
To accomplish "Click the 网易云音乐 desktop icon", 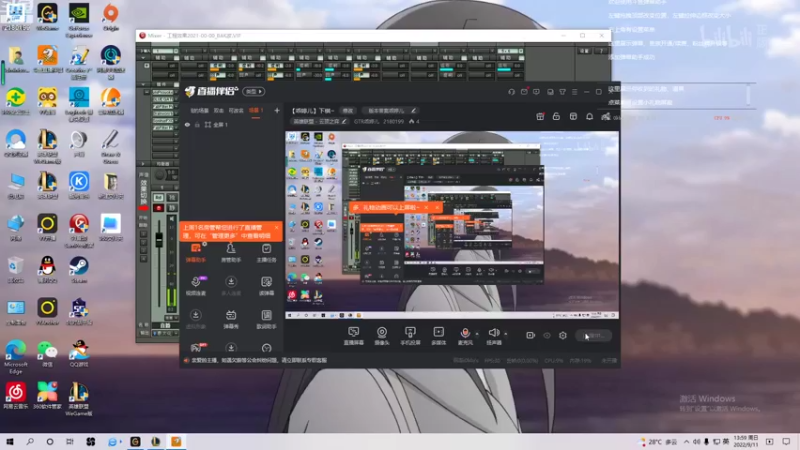I will pos(15,396).
